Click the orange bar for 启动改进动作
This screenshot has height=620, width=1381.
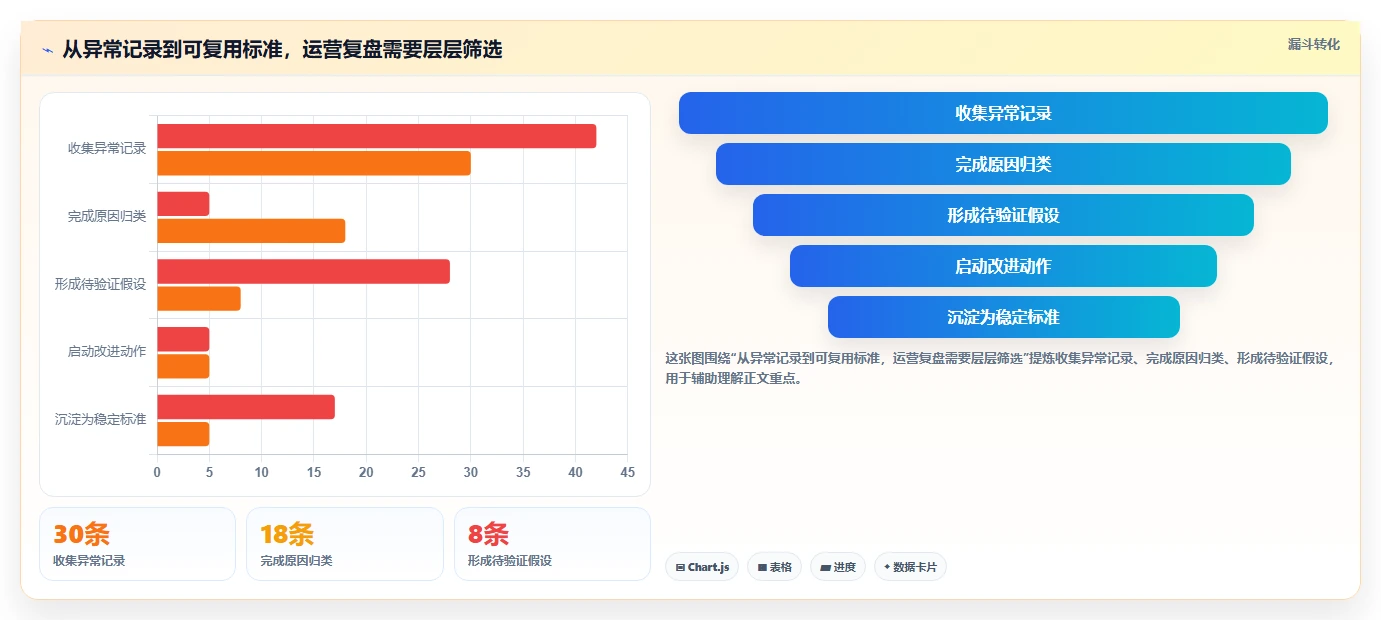coord(183,366)
